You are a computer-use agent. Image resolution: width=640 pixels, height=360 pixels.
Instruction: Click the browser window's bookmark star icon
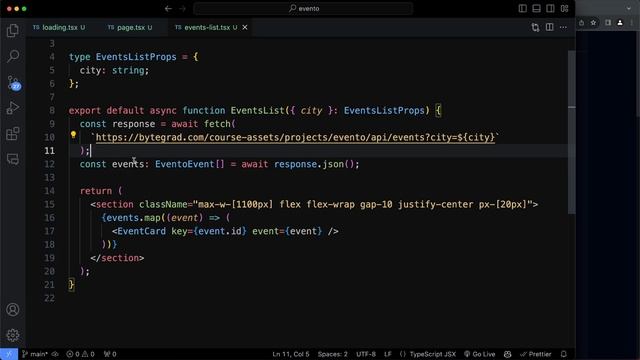pyautogui.click(x=593, y=23)
